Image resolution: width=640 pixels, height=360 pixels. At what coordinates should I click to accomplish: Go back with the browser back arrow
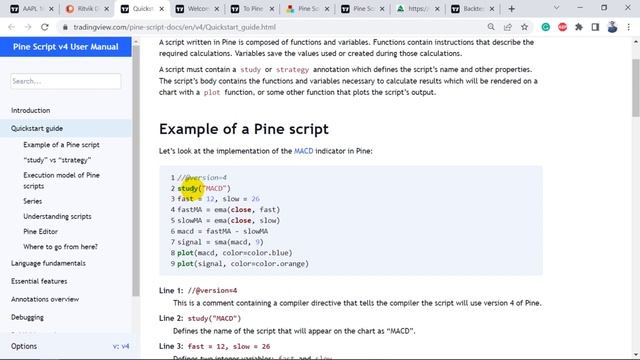pos(11,27)
